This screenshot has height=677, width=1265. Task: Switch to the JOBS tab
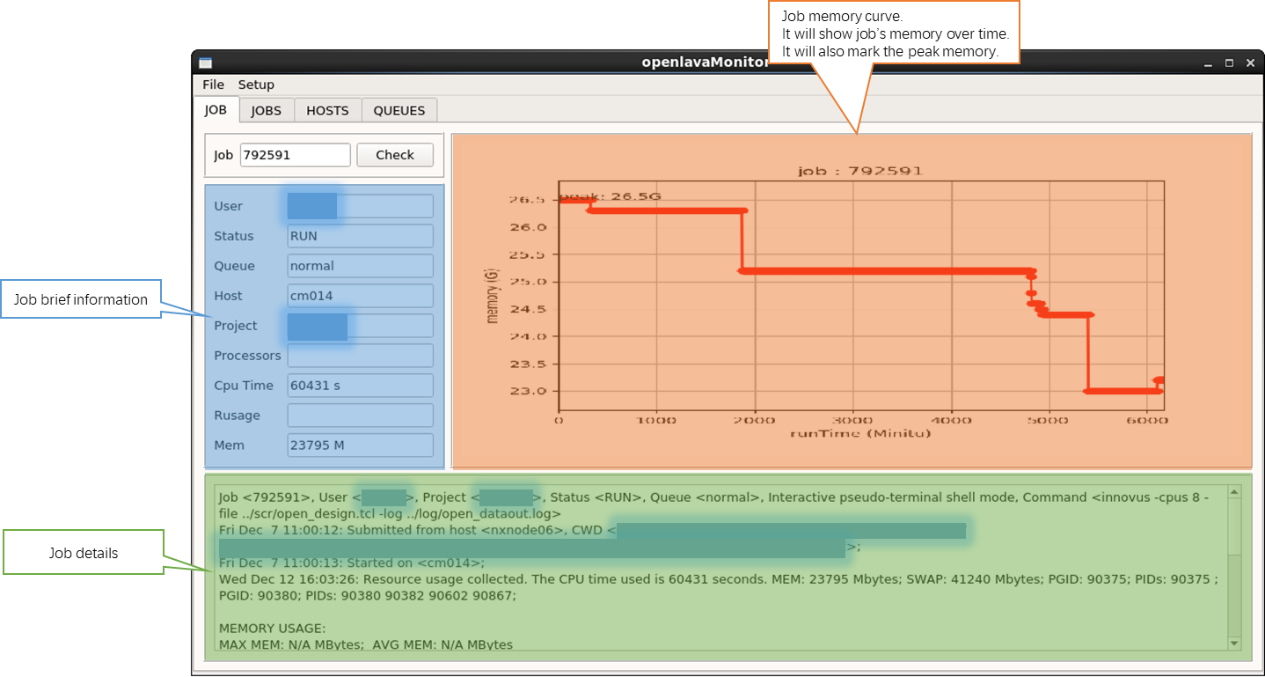[x=266, y=111]
